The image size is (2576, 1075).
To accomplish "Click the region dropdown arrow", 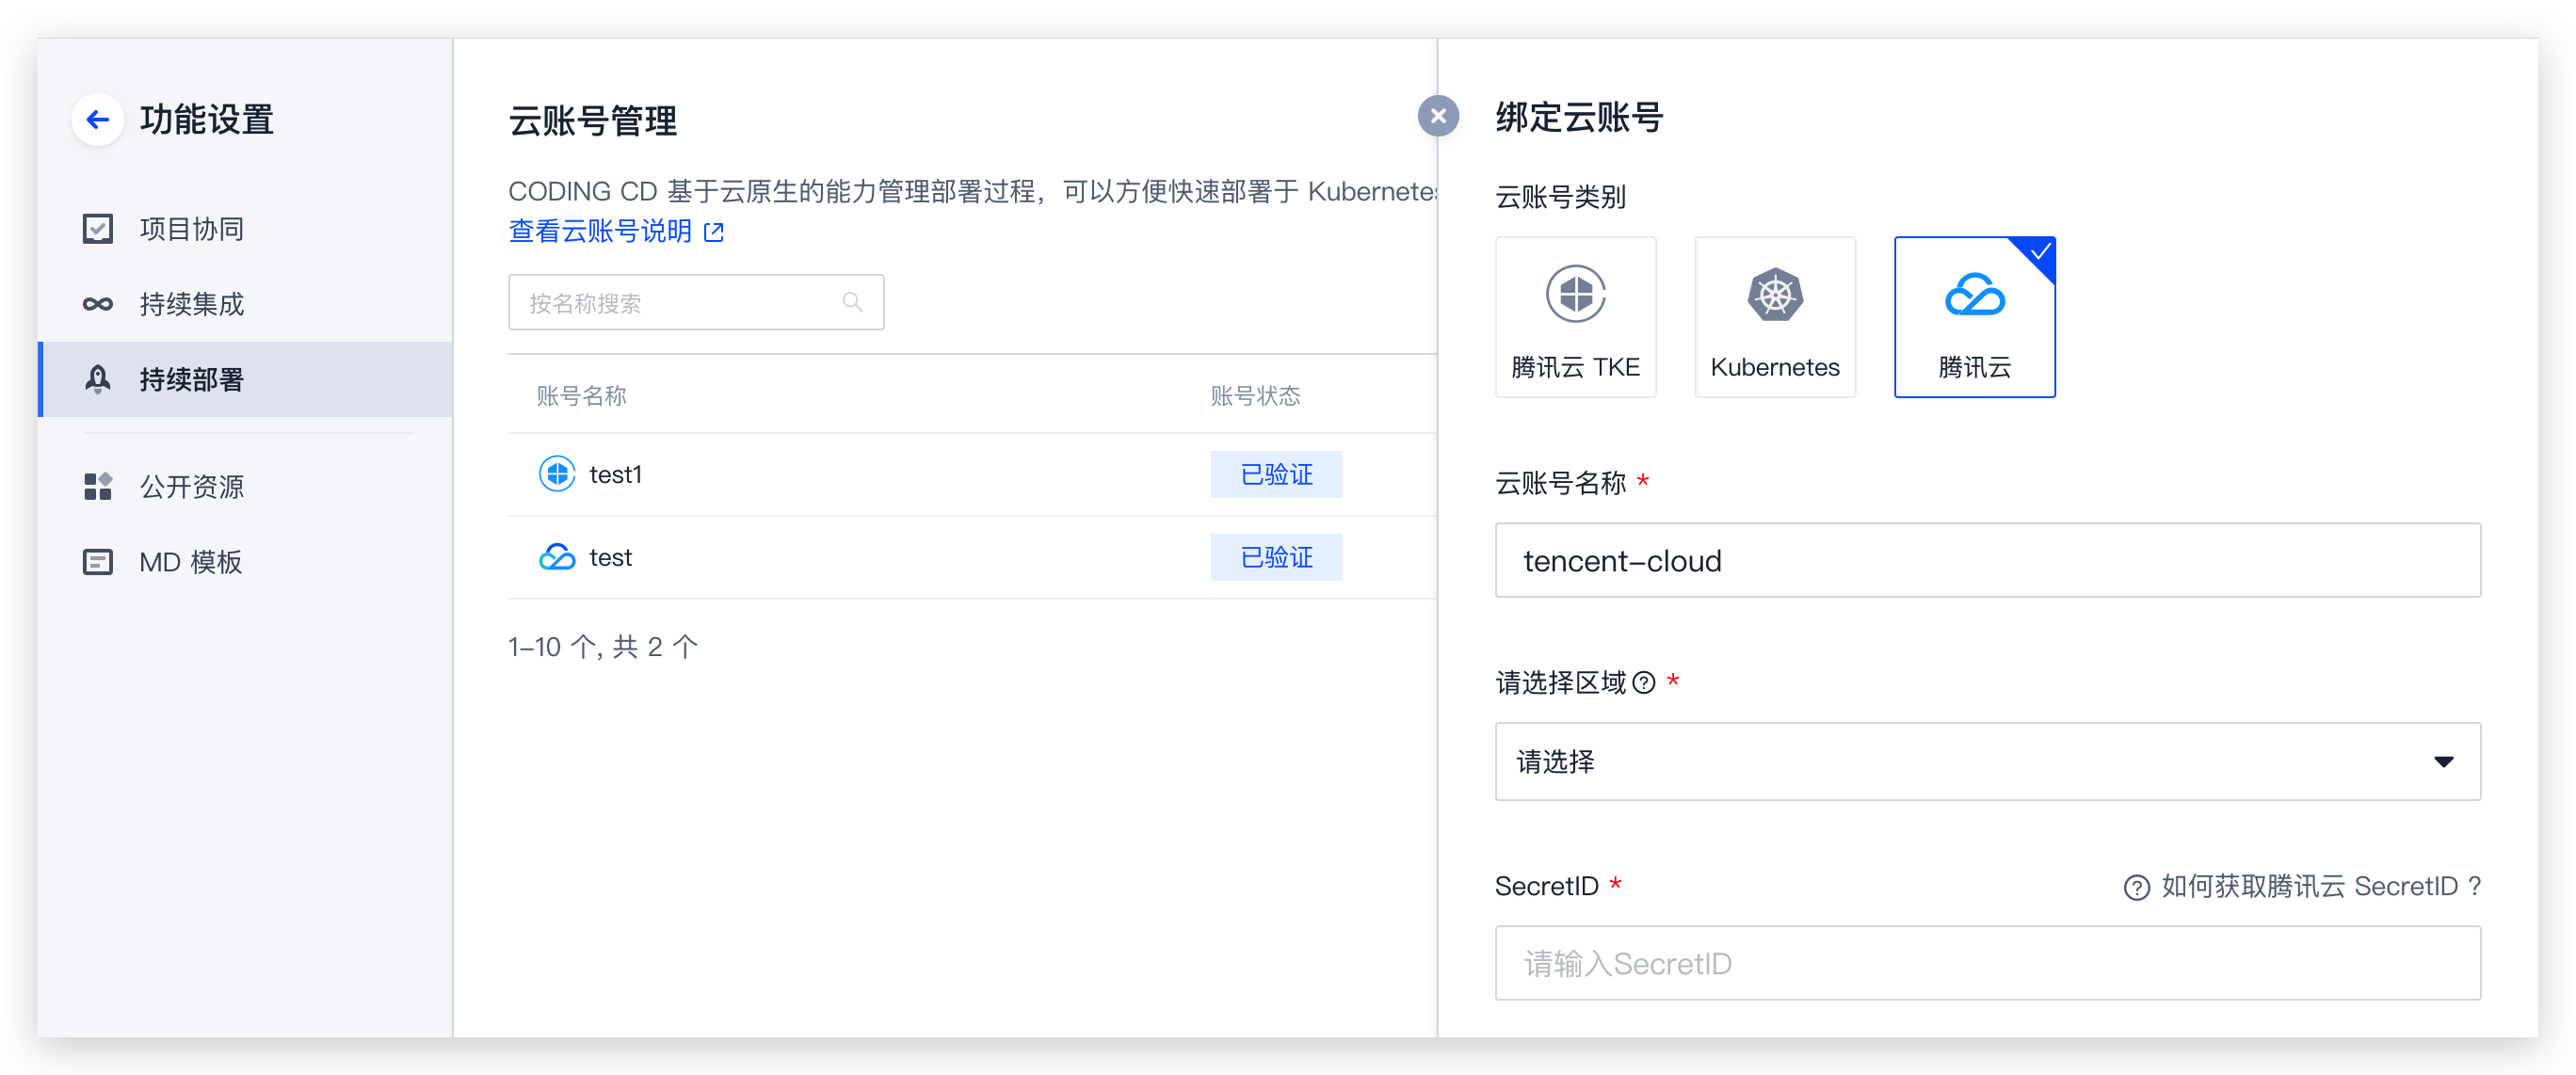I will [2443, 762].
